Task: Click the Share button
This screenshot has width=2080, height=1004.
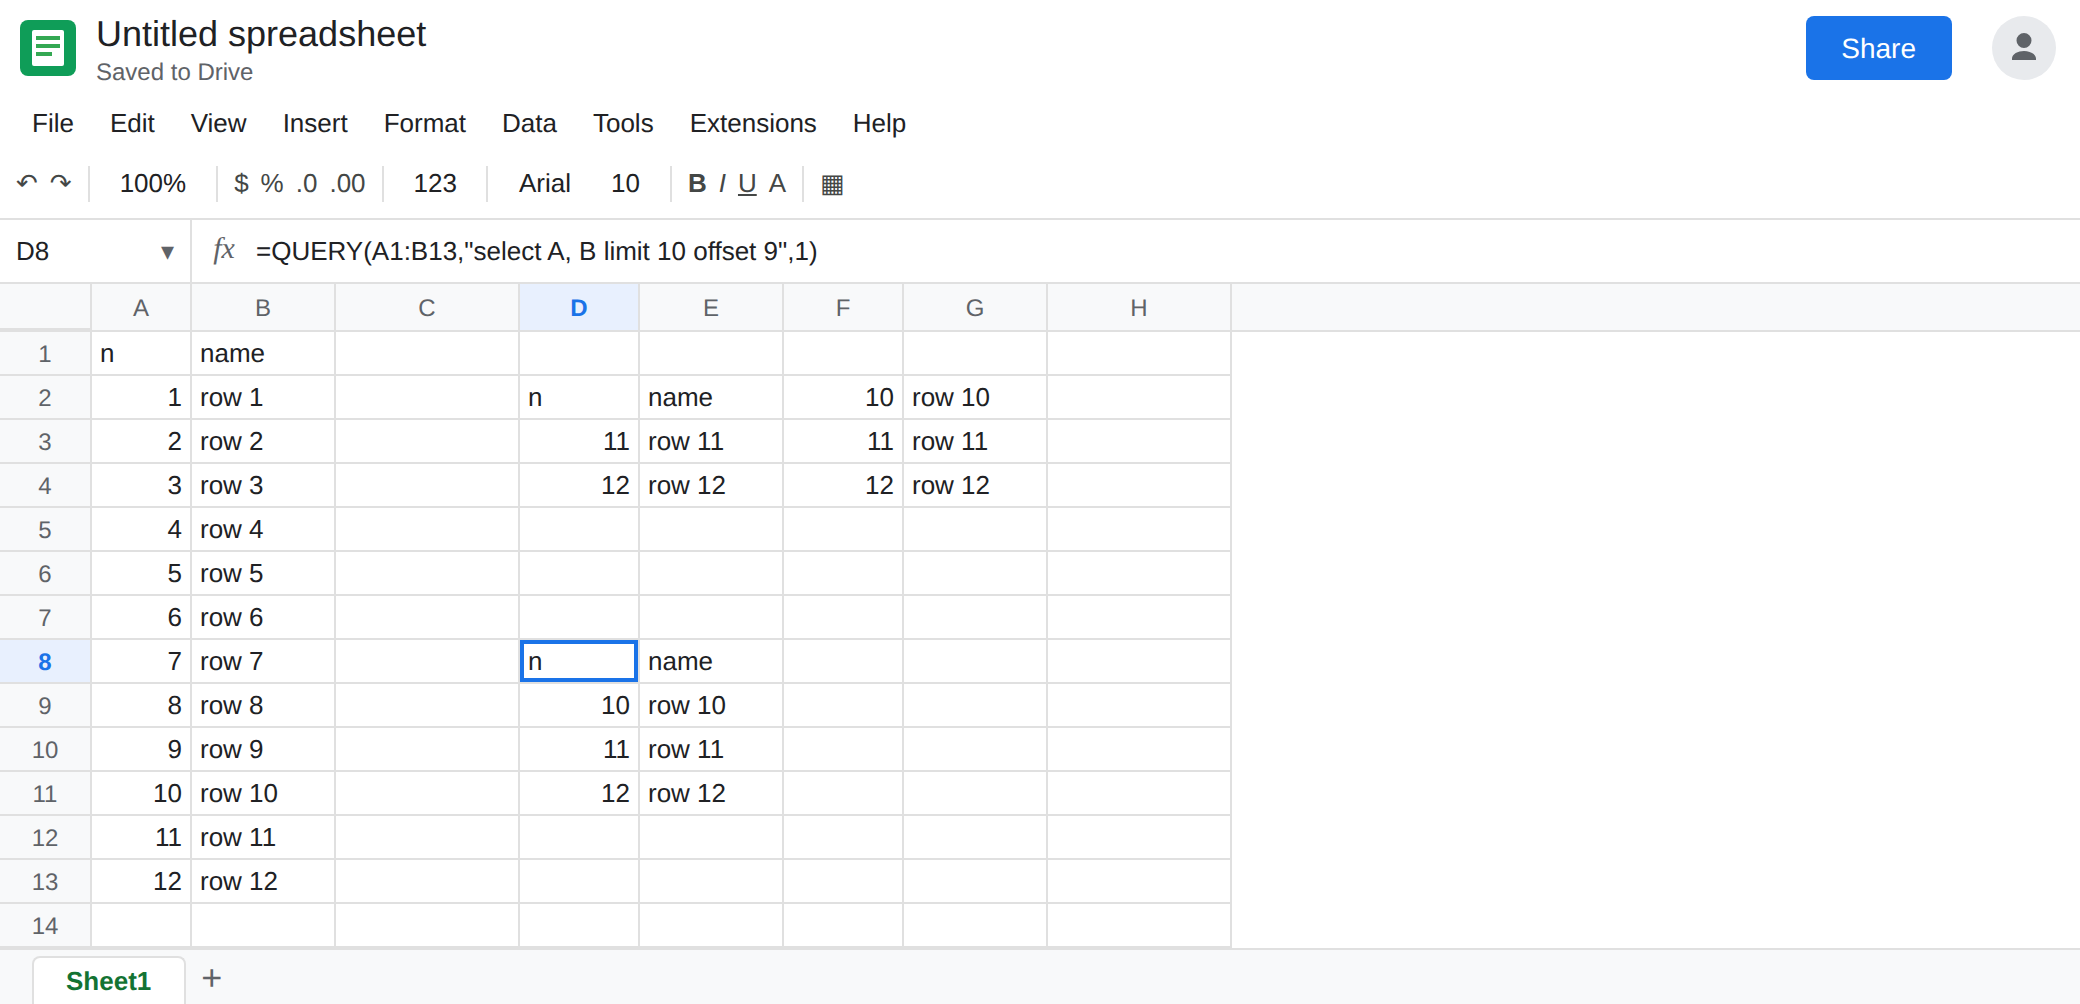Action: (1878, 48)
